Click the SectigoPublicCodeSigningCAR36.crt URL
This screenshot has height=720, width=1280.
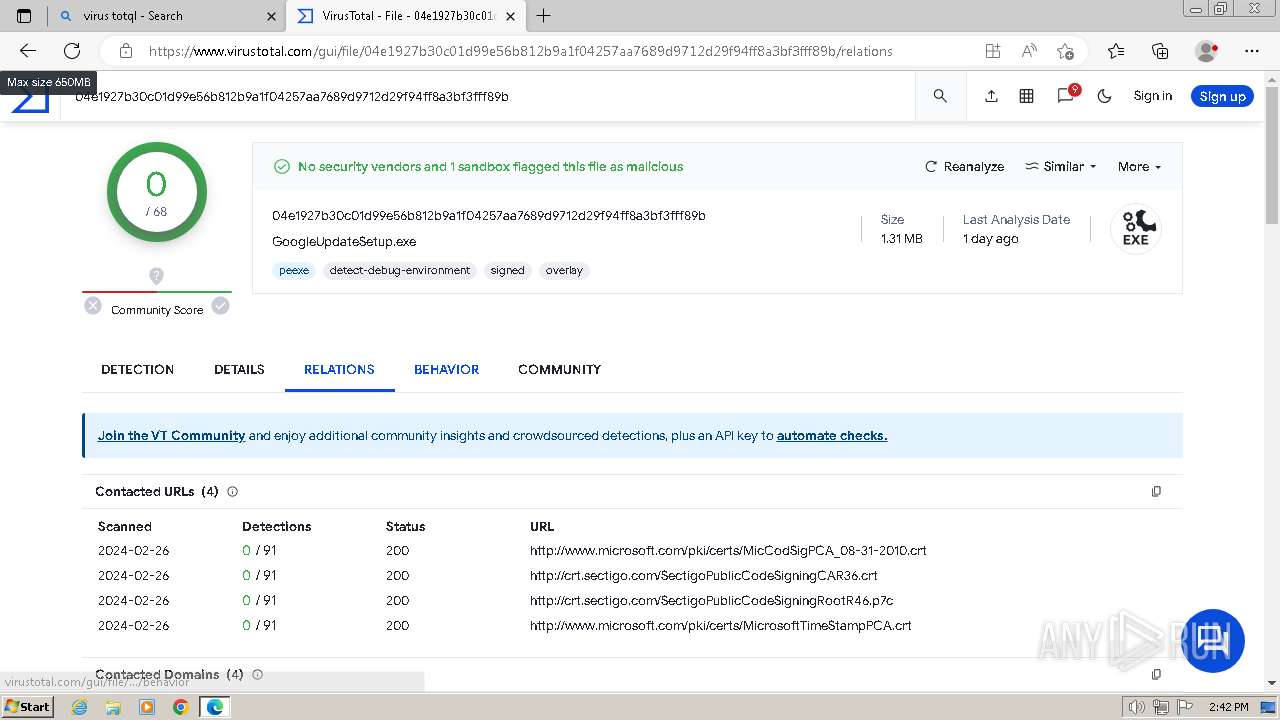[703, 576]
